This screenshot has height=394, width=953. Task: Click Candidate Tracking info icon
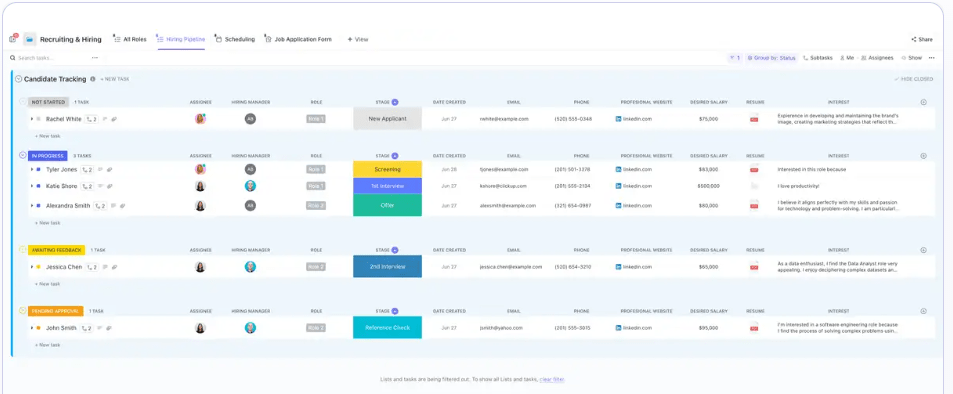(x=92, y=79)
